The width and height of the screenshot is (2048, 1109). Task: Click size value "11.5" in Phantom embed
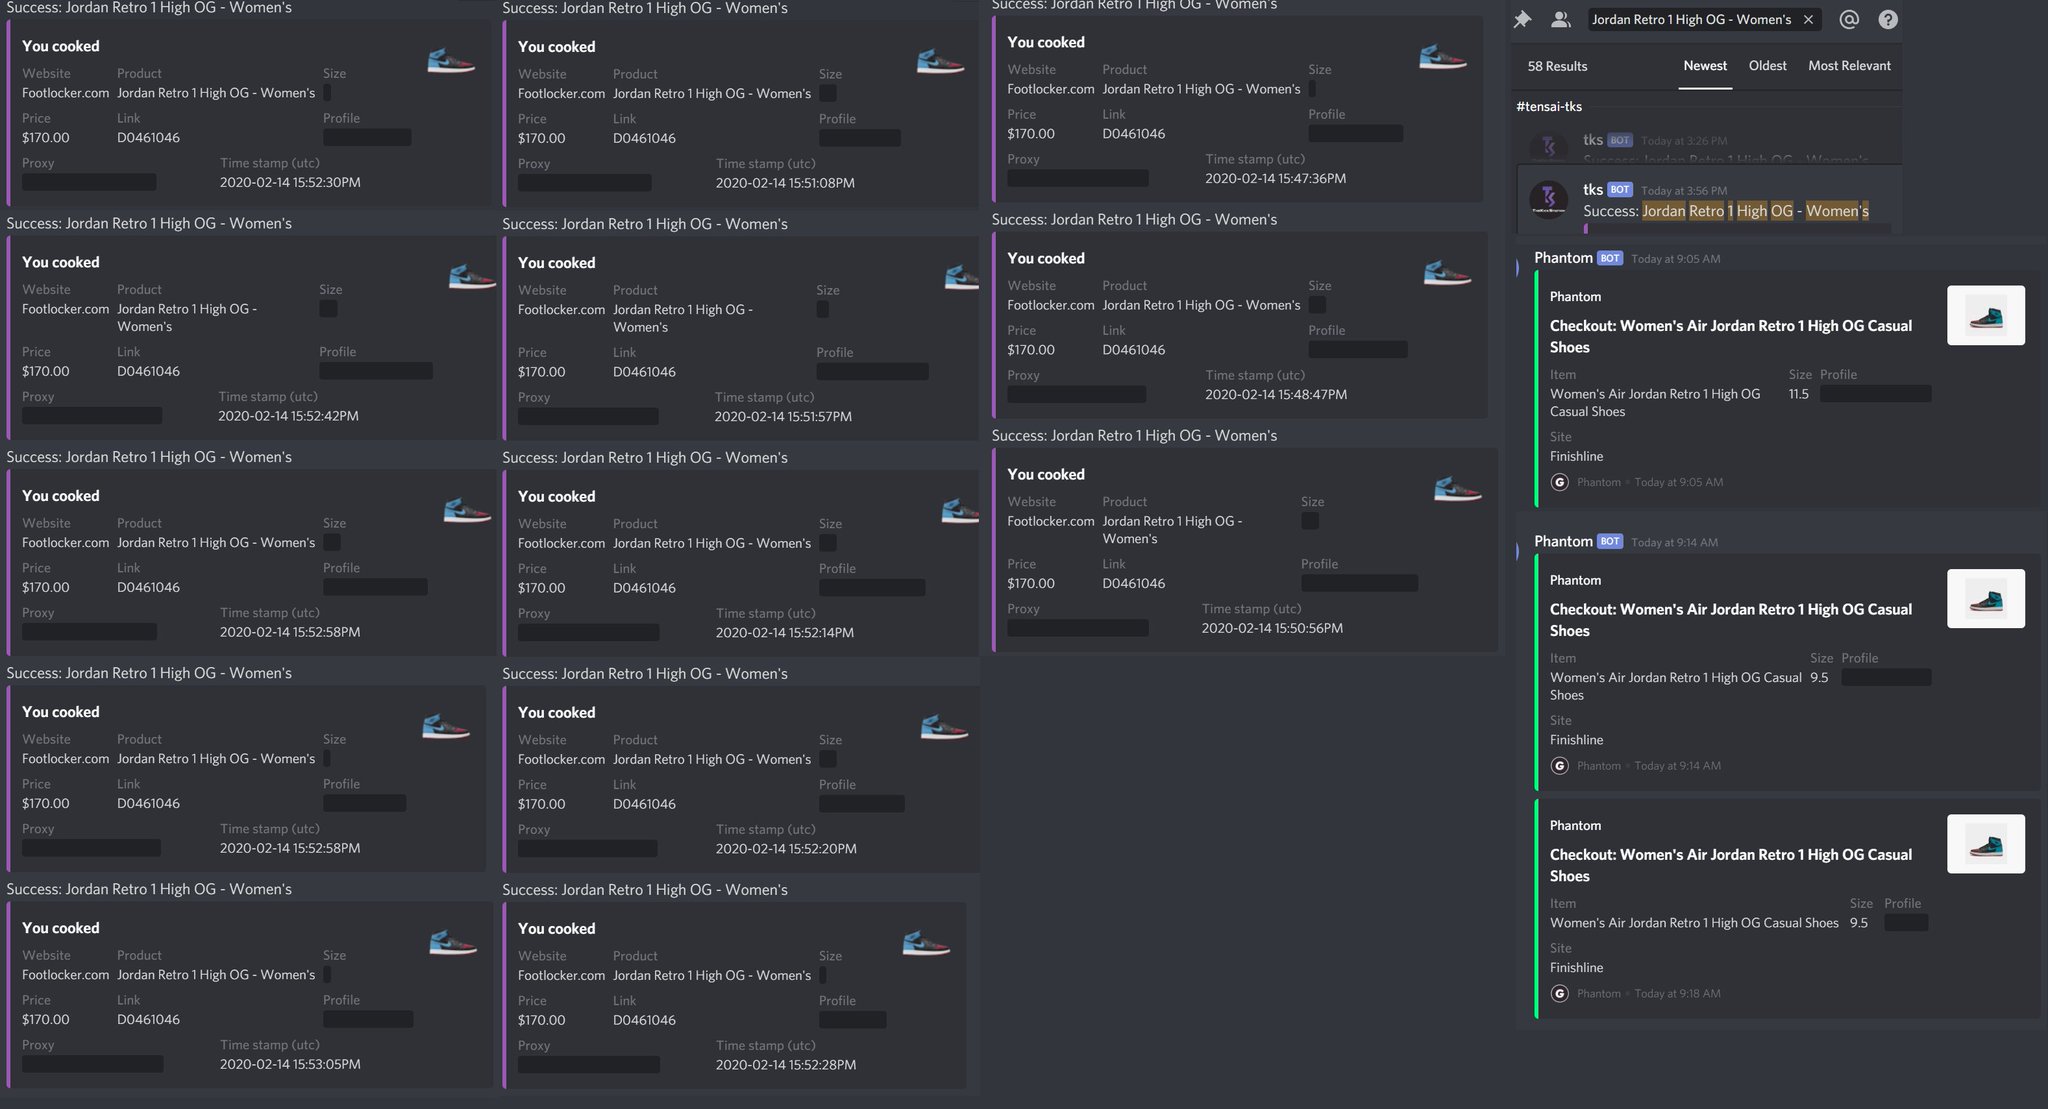(x=1798, y=394)
